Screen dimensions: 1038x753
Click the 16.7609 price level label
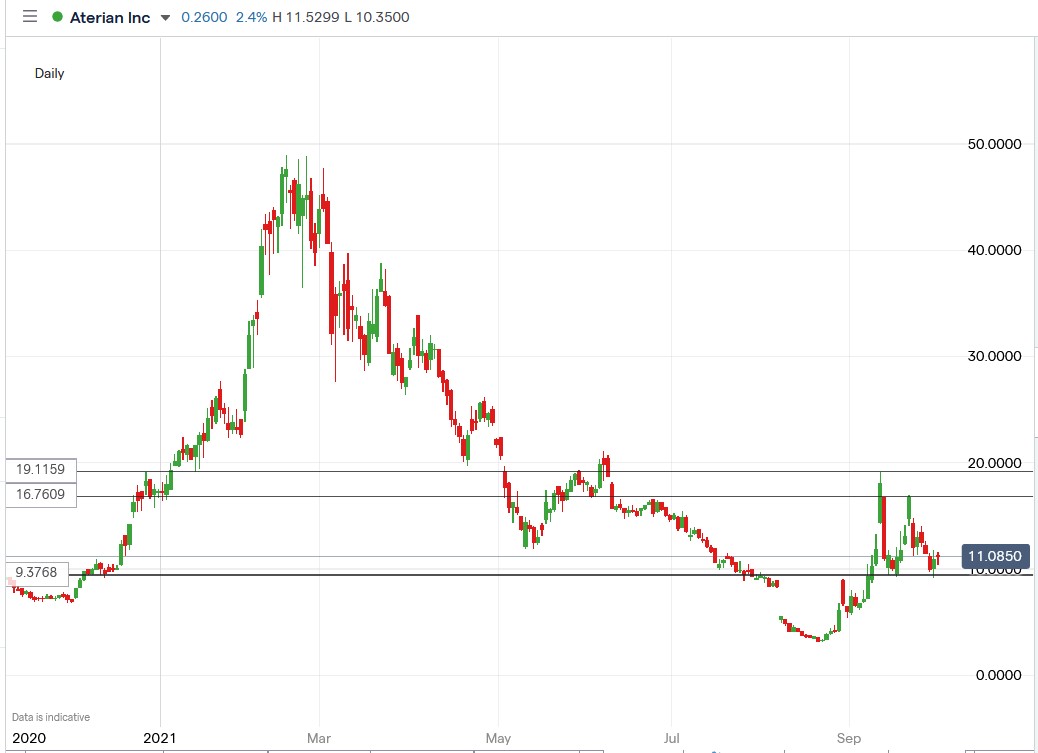click(x=41, y=493)
